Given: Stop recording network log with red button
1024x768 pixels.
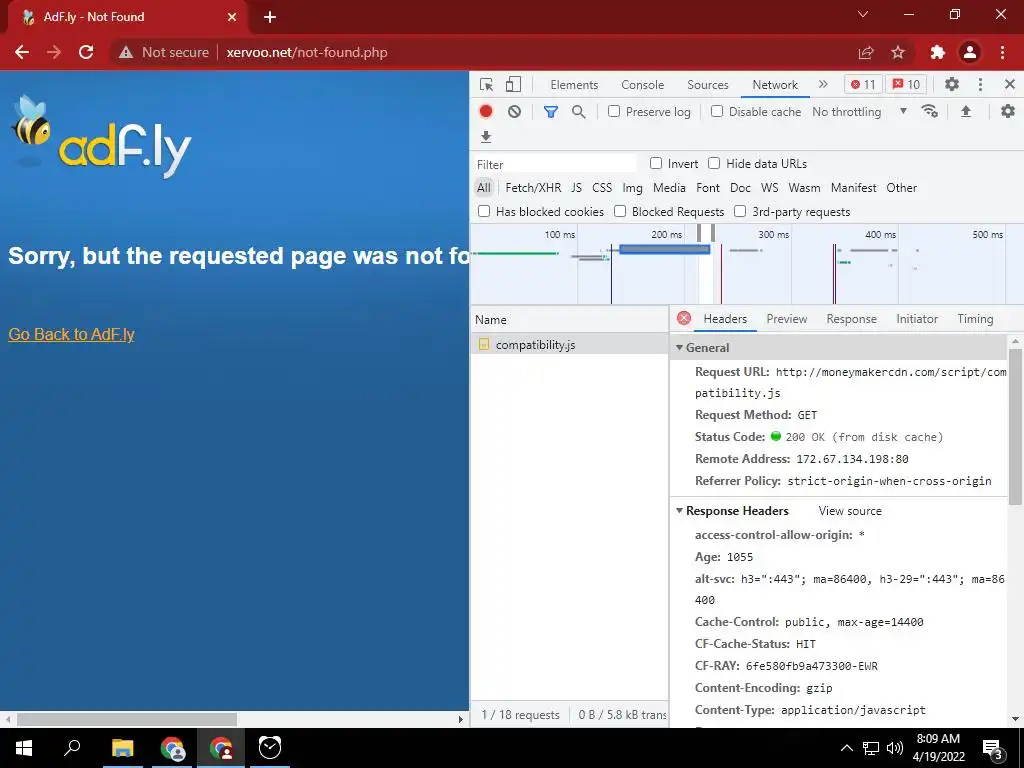Looking at the screenshot, I should (486, 111).
